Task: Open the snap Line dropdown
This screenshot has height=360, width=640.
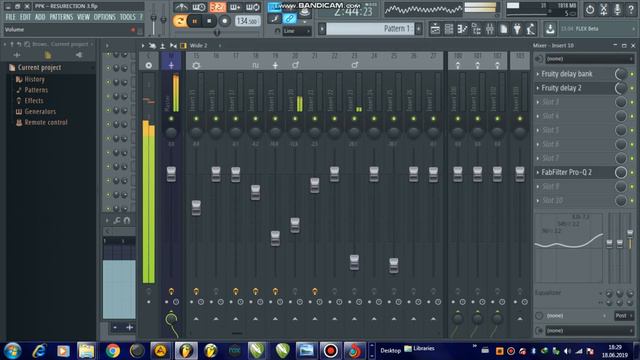Action: pyautogui.click(x=297, y=31)
